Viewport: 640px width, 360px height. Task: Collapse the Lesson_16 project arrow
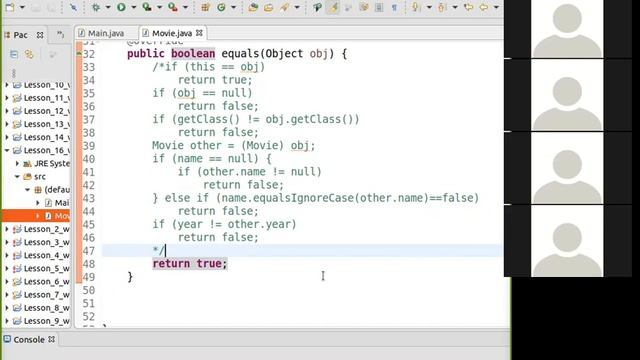tap(7, 150)
